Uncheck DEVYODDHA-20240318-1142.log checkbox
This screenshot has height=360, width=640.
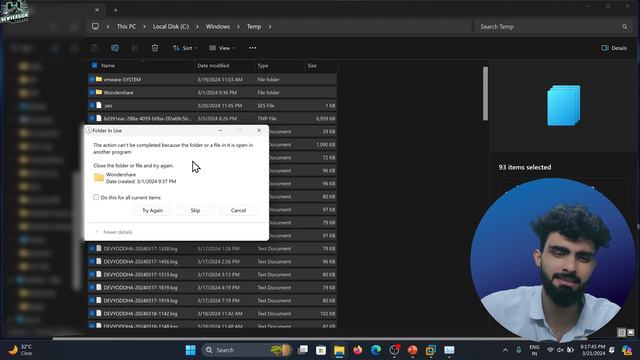click(x=92, y=313)
